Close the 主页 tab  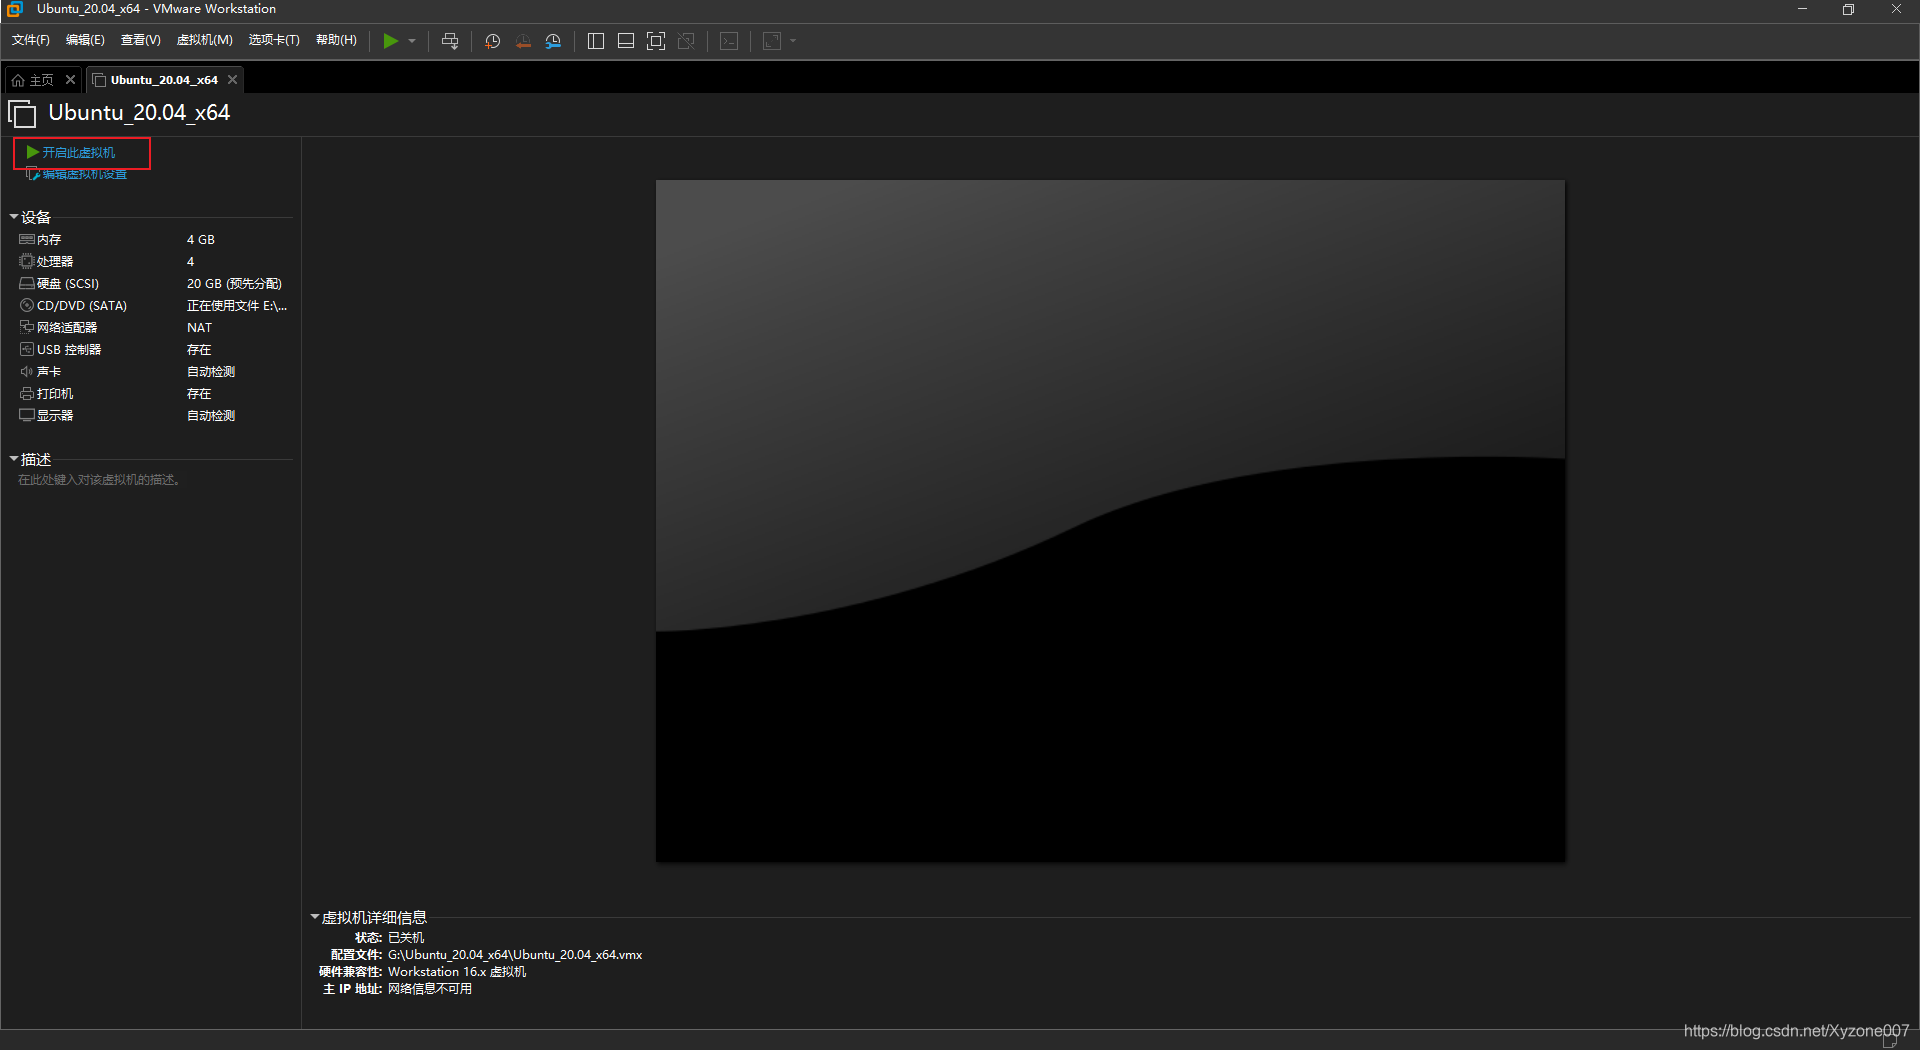pyautogui.click(x=70, y=80)
